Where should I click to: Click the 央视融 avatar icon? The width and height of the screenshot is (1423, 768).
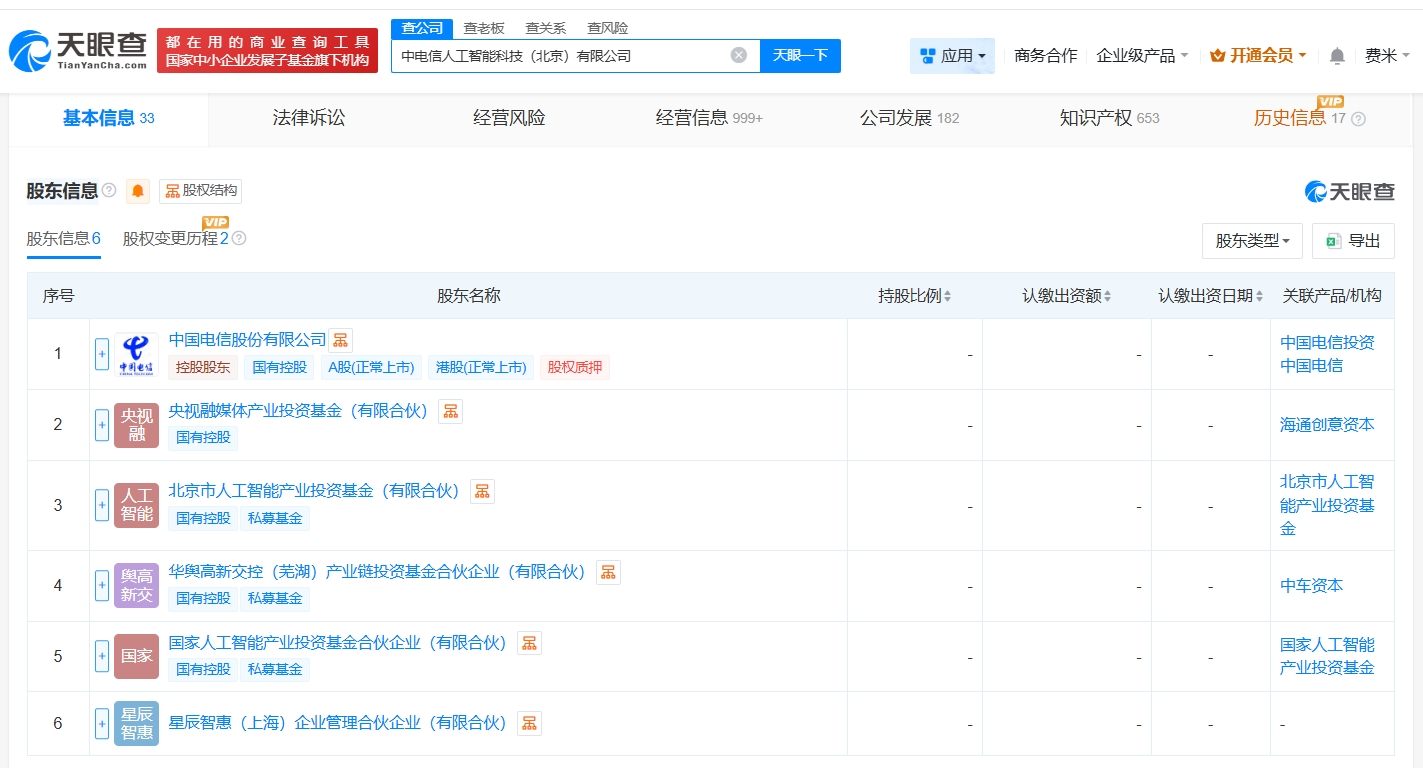pos(136,425)
